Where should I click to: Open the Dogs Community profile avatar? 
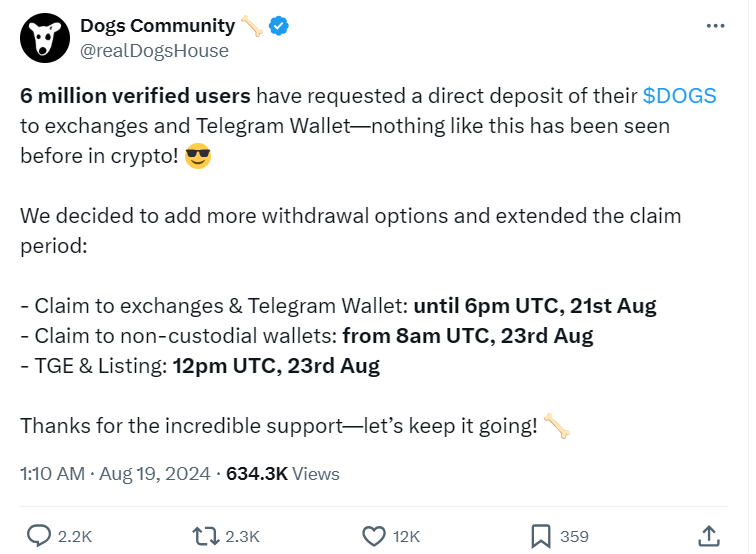[43, 39]
